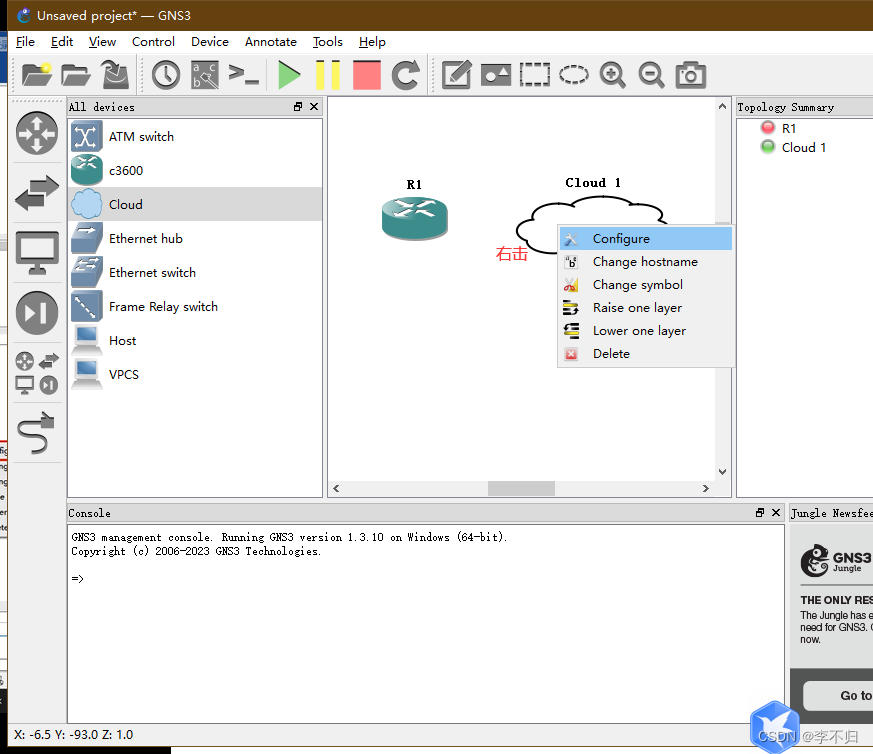Select the Draw an ellipse tool

tap(573, 75)
